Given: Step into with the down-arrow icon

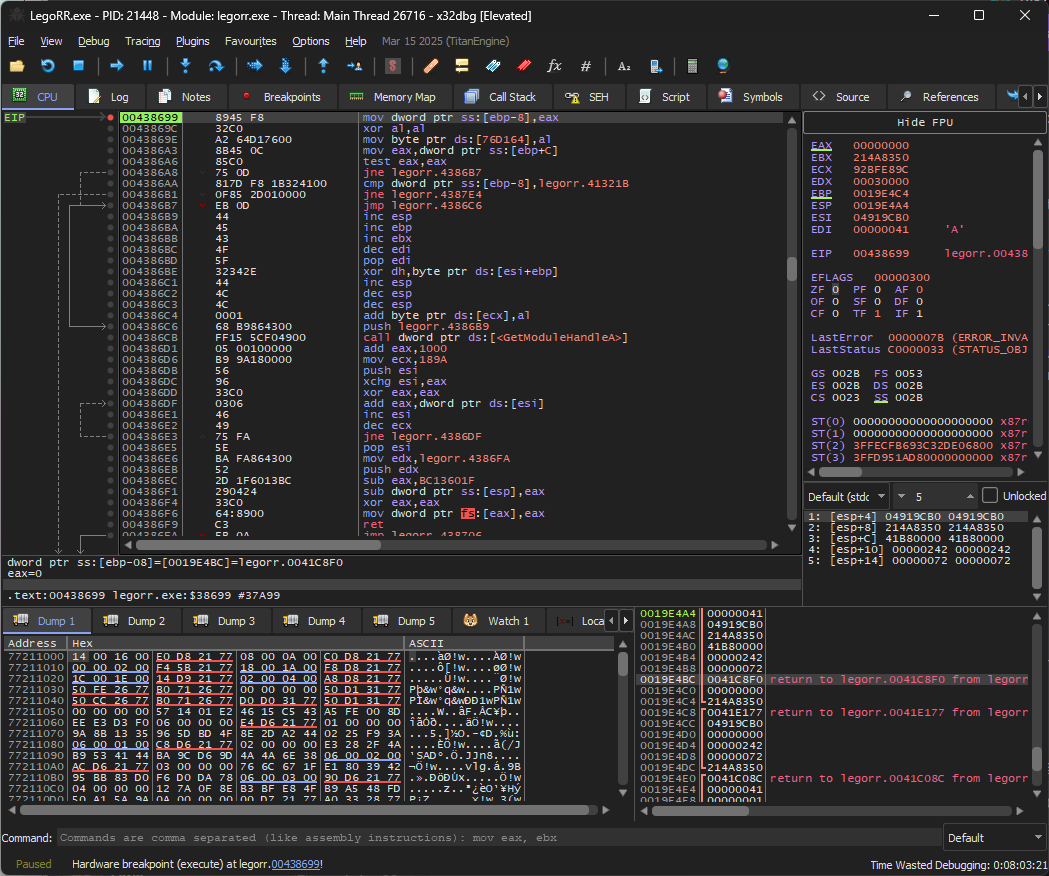Looking at the screenshot, I should pos(185,66).
